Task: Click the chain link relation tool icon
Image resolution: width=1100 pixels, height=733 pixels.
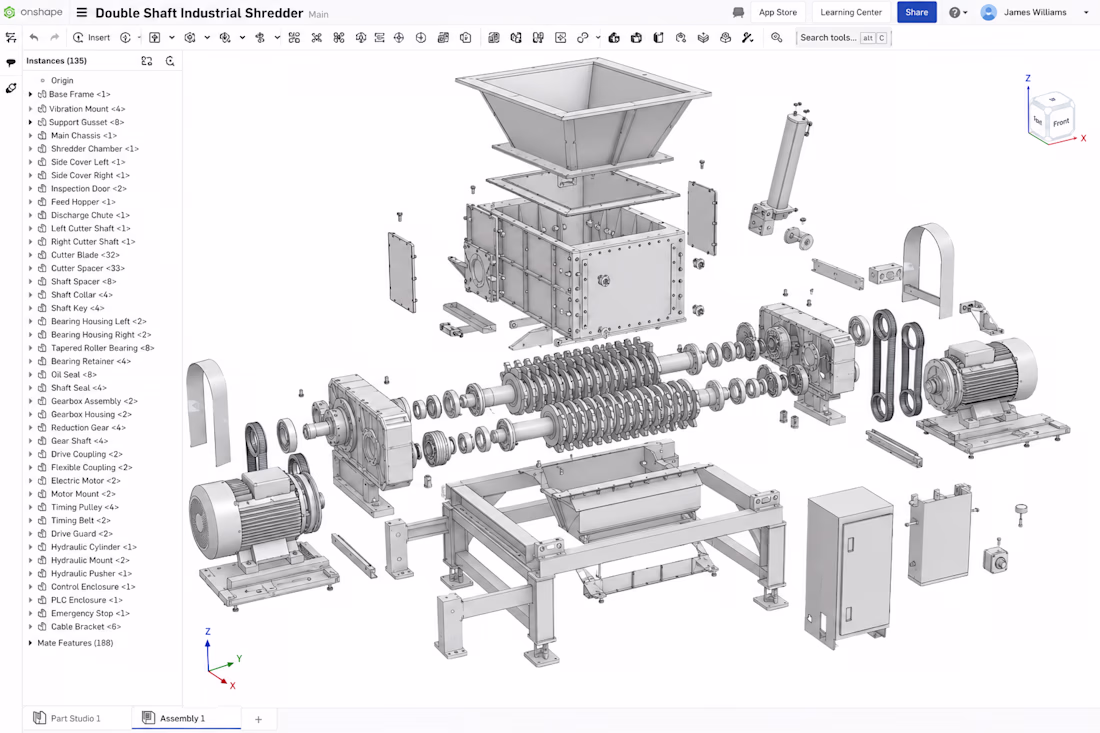Action: (582, 38)
